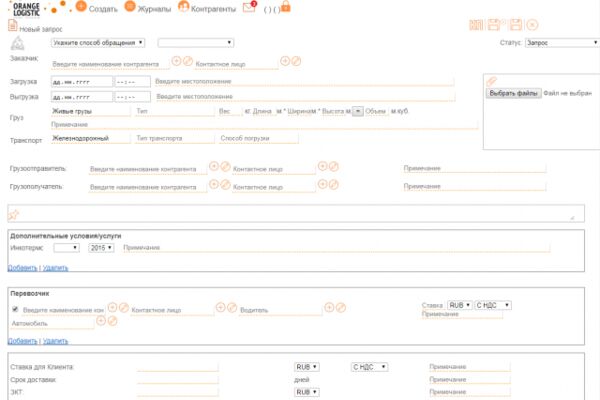Click the Грузоотправитель Примечание field
Viewport: 600px width, 400px height.
click(474, 168)
